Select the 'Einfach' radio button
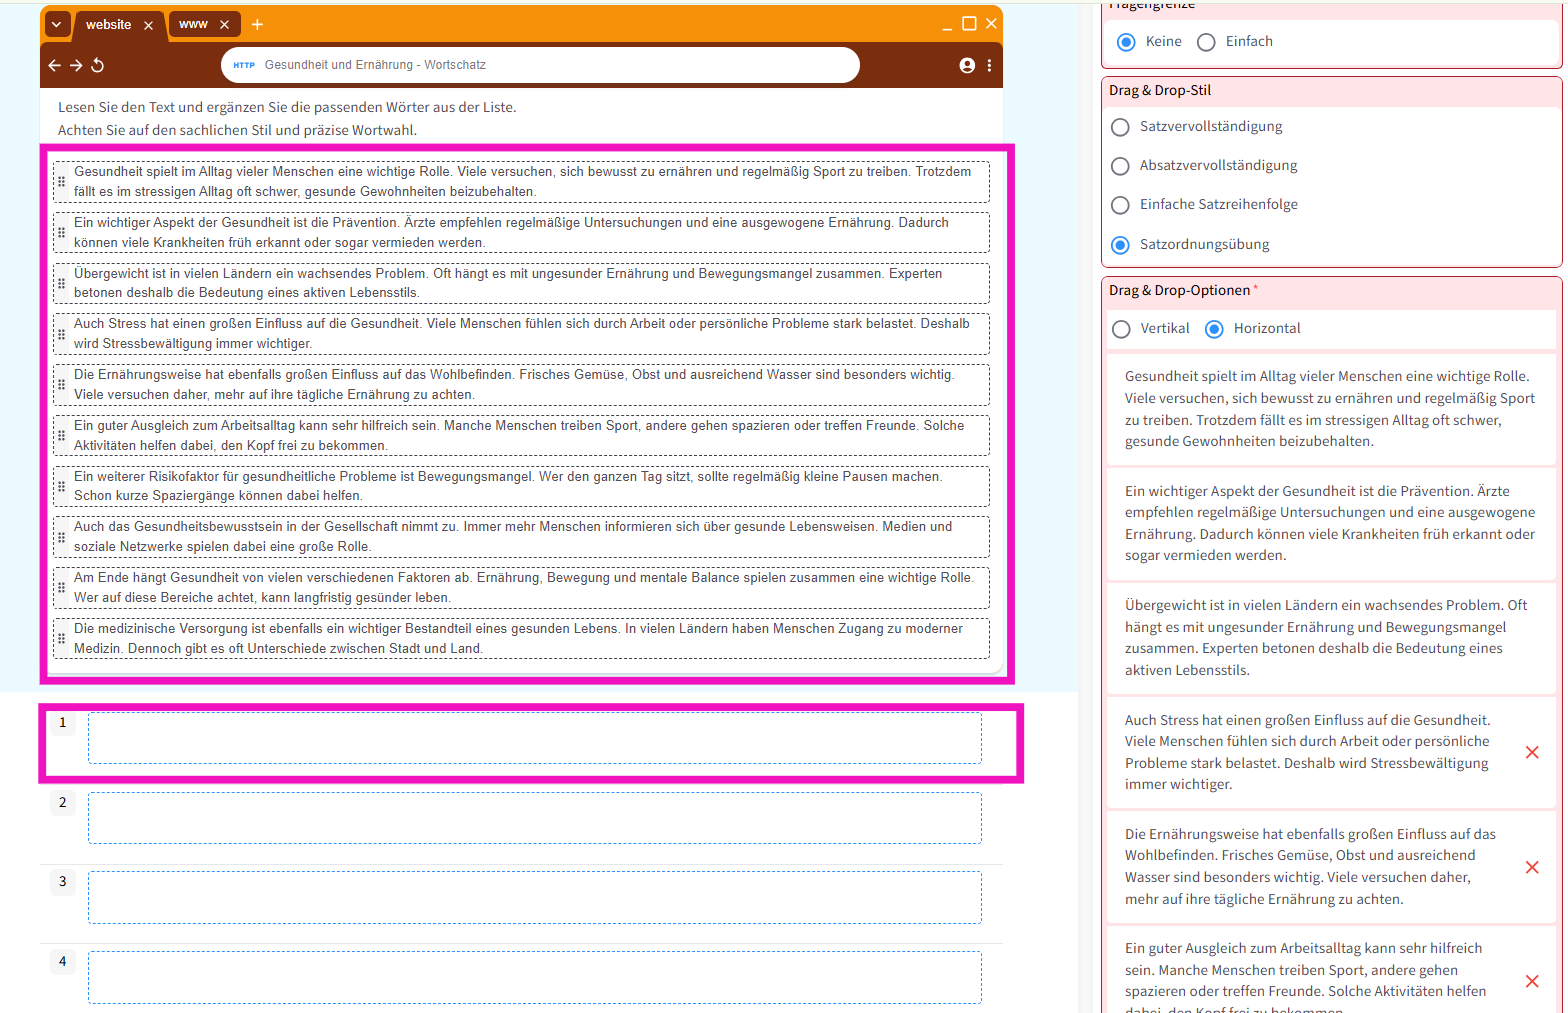The image size is (1568, 1013). point(1207,42)
